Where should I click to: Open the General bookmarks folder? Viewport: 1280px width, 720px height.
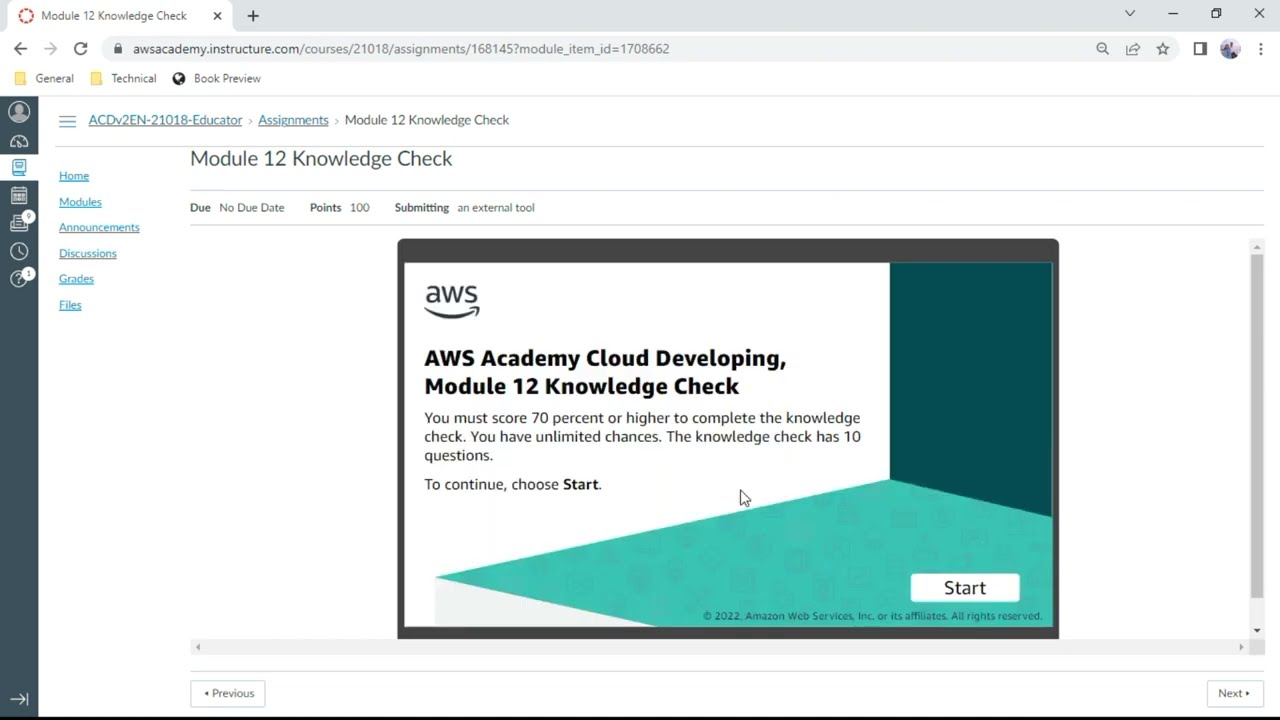tap(44, 78)
